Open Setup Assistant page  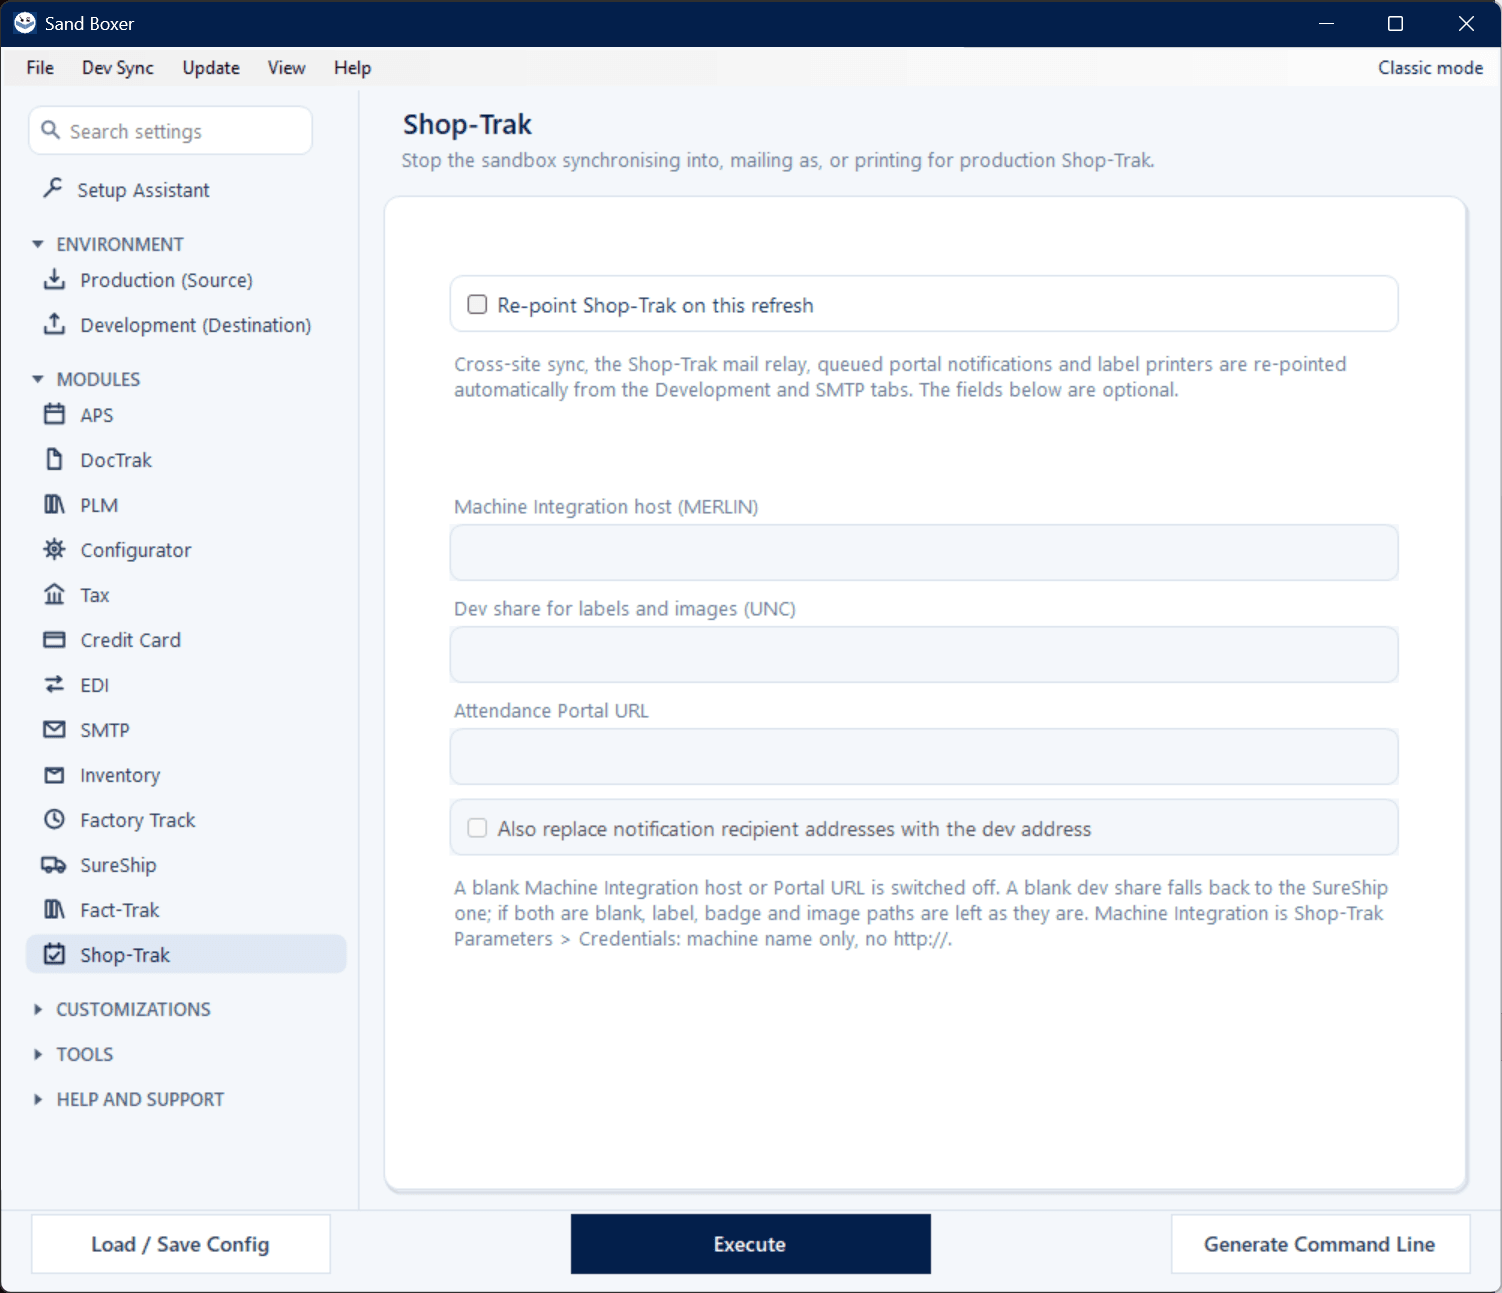click(143, 190)
